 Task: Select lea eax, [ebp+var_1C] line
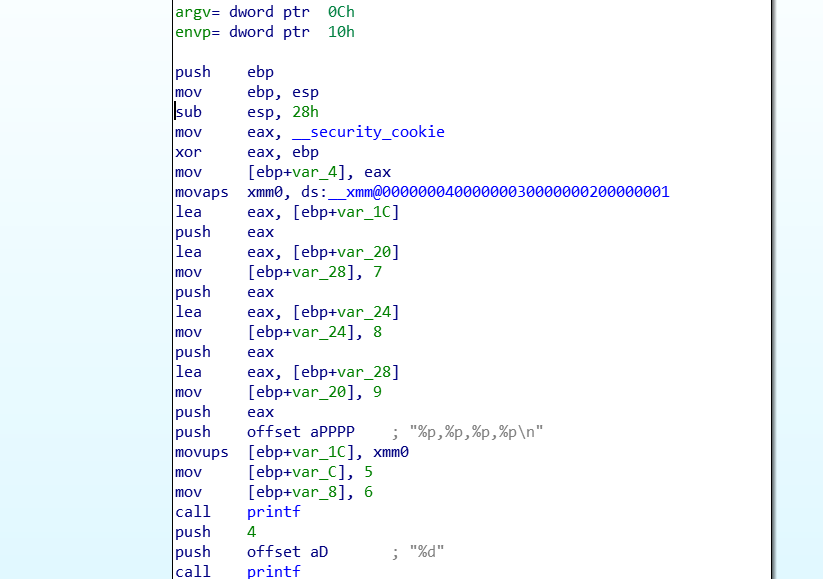coord(288,212)
